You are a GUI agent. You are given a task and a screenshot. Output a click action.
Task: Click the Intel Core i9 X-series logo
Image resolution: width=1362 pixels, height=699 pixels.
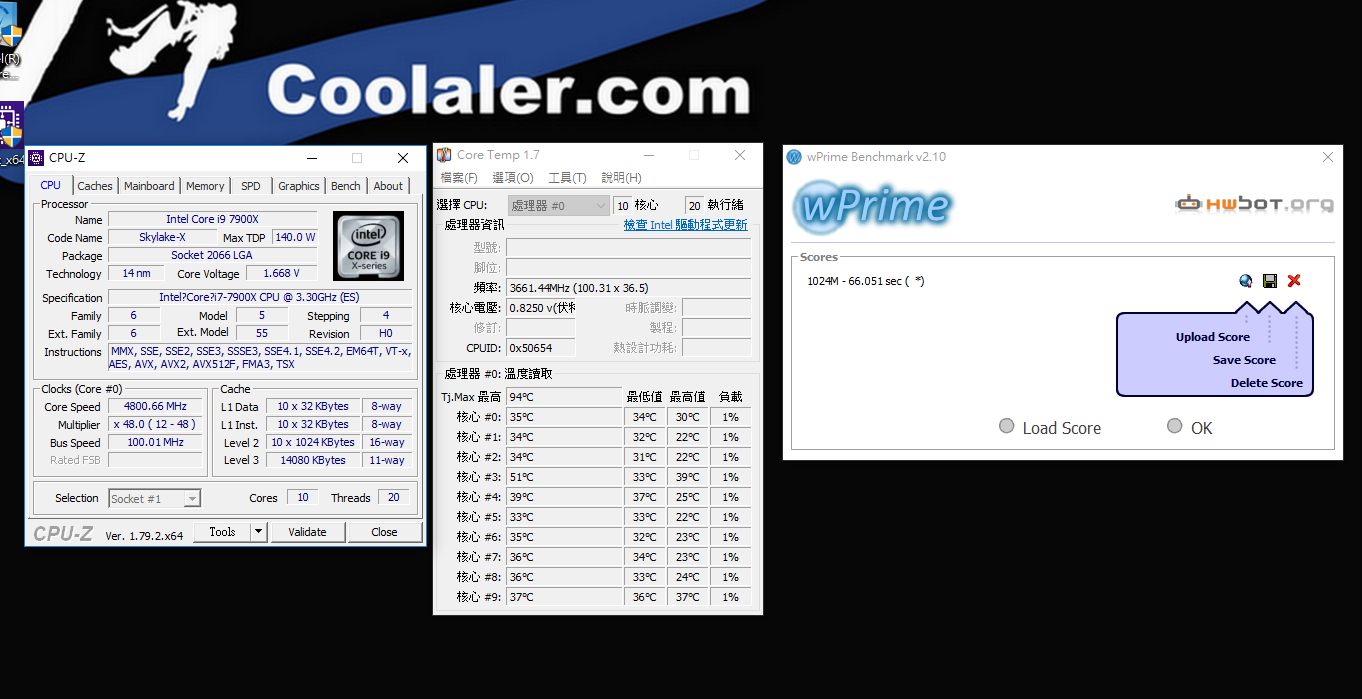pyautogui.click(x=369, y=246)
